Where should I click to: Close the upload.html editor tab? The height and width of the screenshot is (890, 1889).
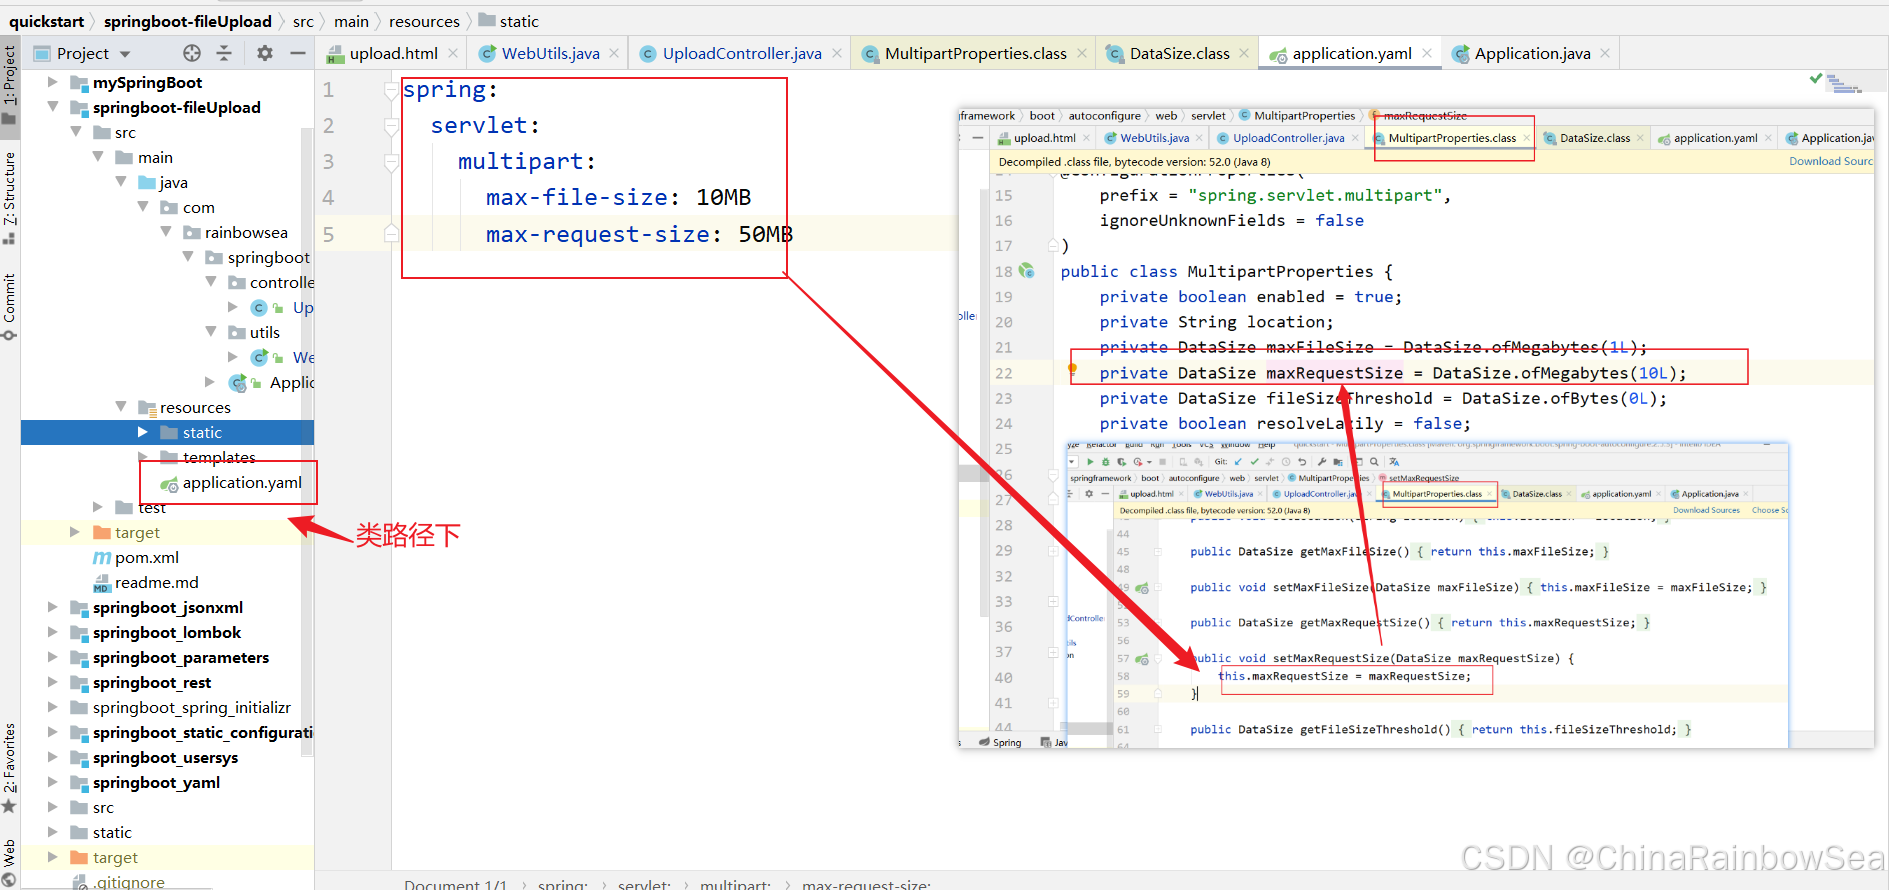[x=453, y=53]
